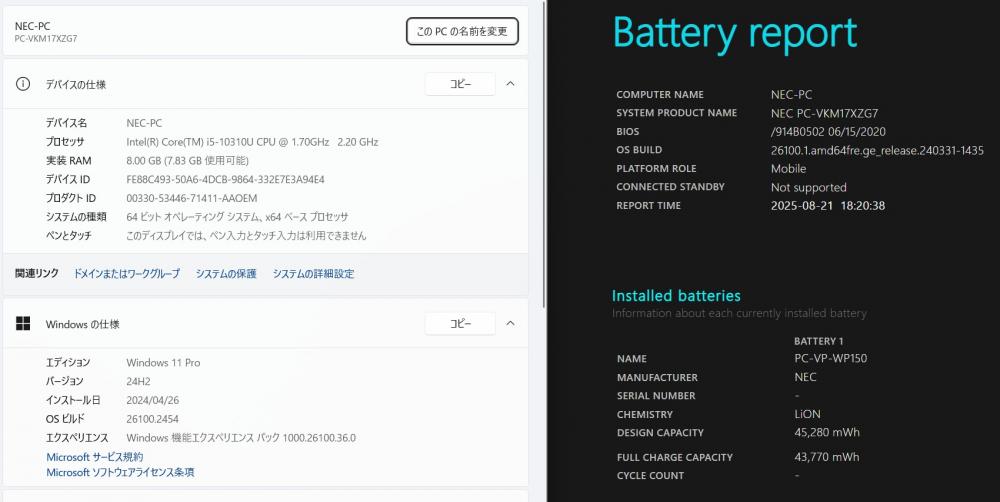This screenshot has width=1000, height=502.
Task: Select connected standby value 'Not supported'
Action: tap(809, 188)
